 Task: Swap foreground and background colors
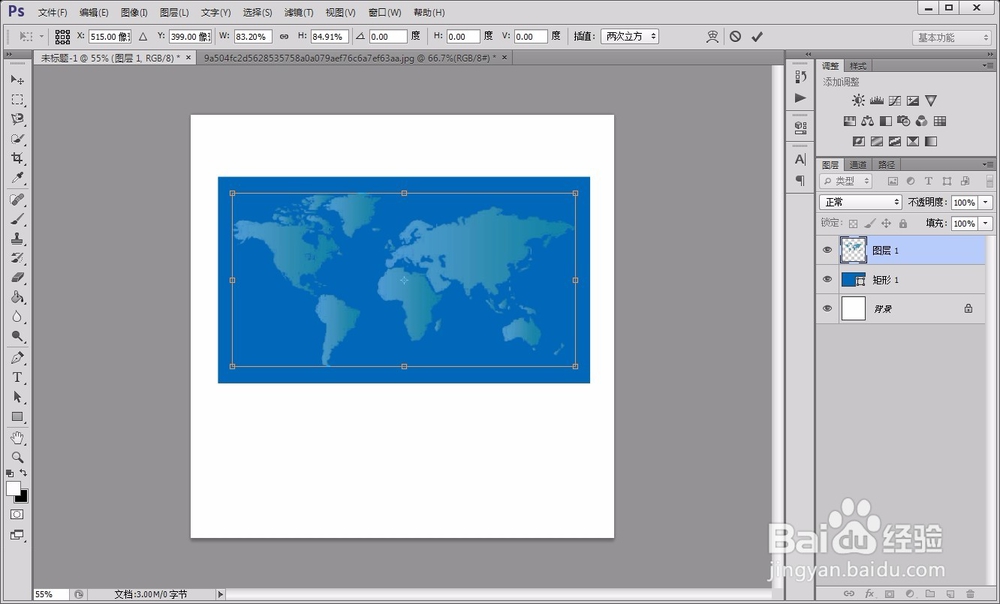[24, 473]
